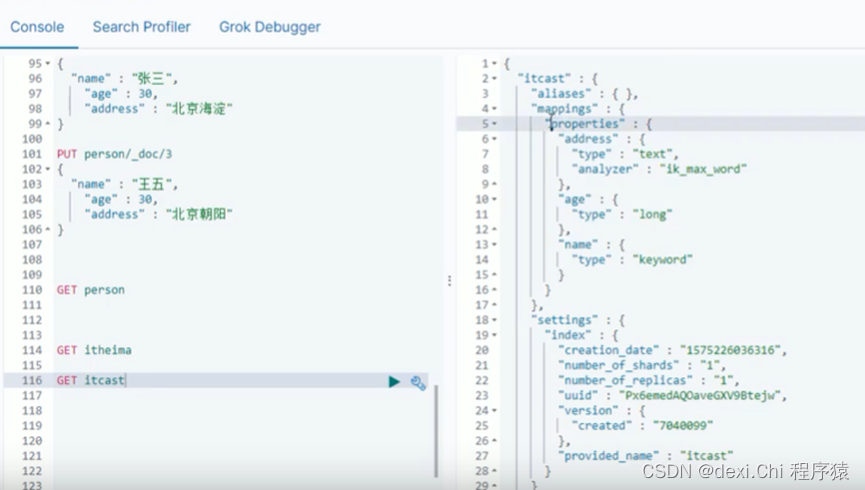
Task: Click empty editor line 118
Action: point(243,411)
